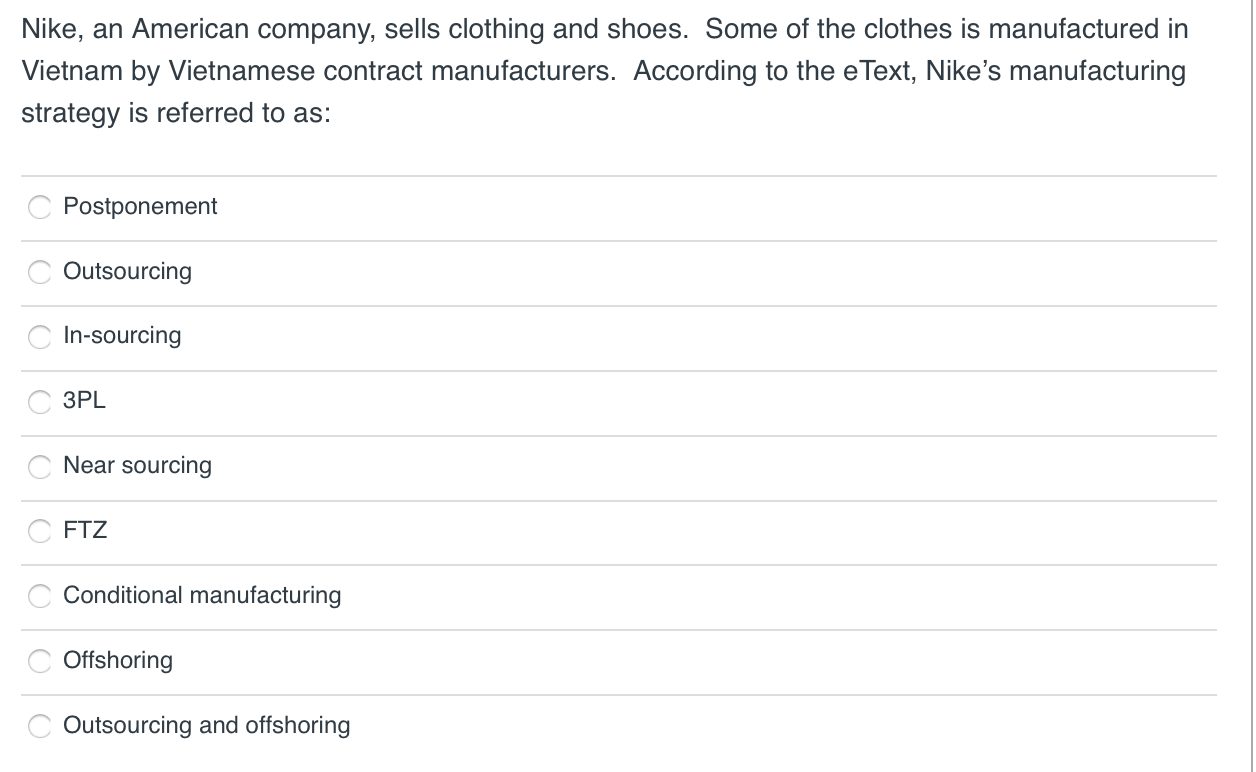The width and height of the screenshot is (1256, 772).
Task: Select the Postponement radio button
Action: tap(39, 208)
